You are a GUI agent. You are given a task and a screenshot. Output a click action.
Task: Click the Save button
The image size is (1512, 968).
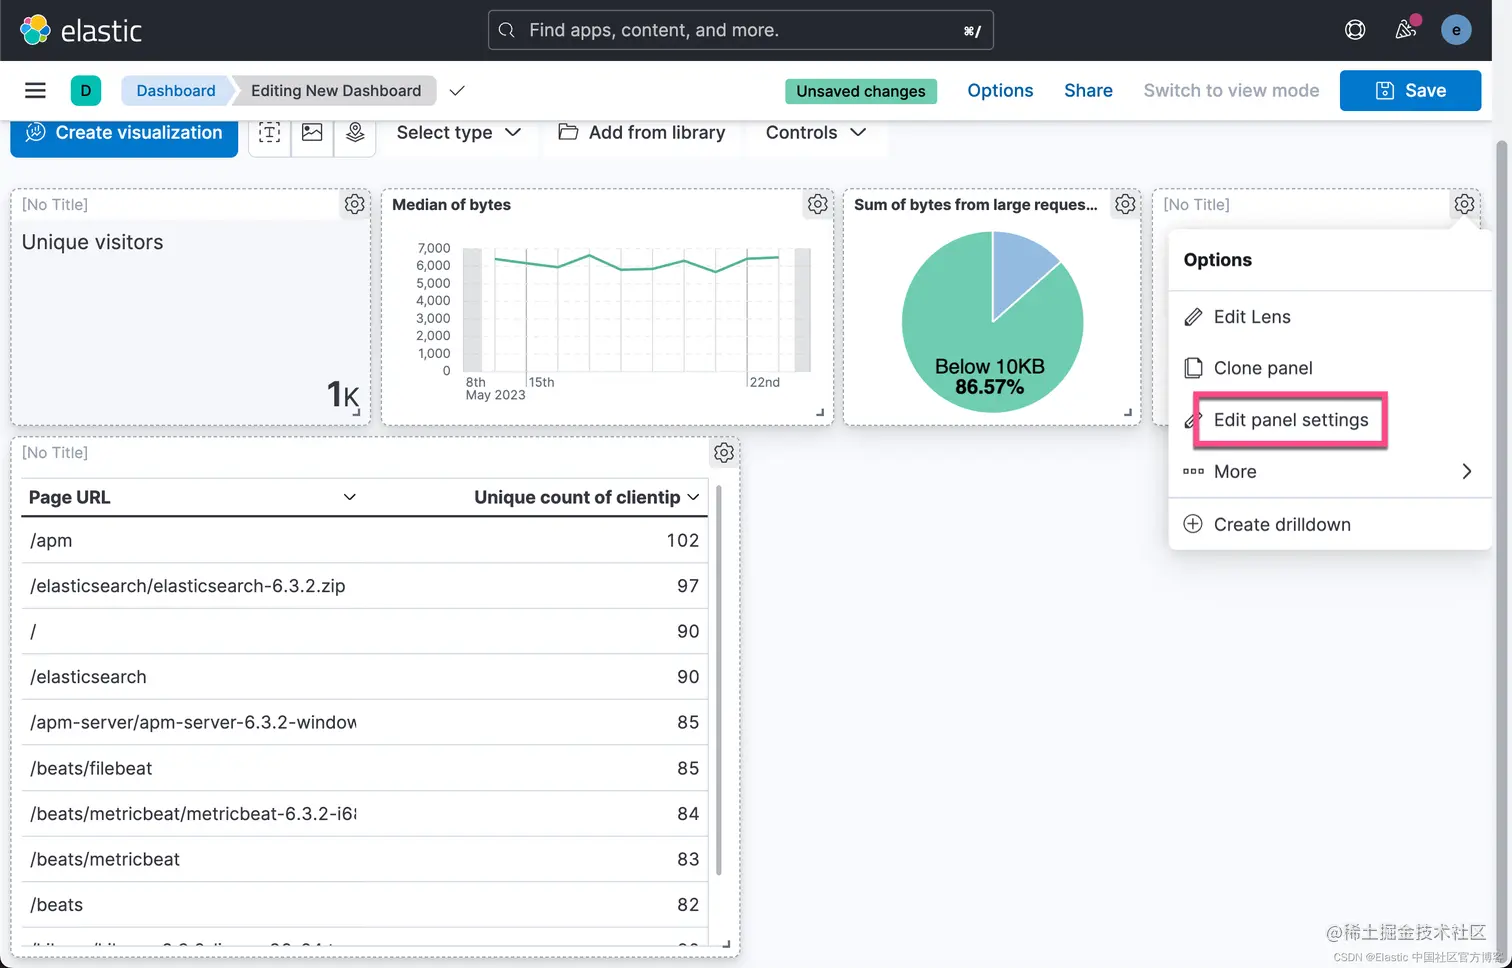coord(1410,91)
